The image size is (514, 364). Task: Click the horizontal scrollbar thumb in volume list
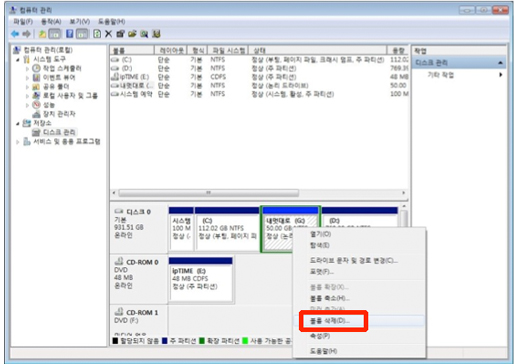[x=209, y=193]
